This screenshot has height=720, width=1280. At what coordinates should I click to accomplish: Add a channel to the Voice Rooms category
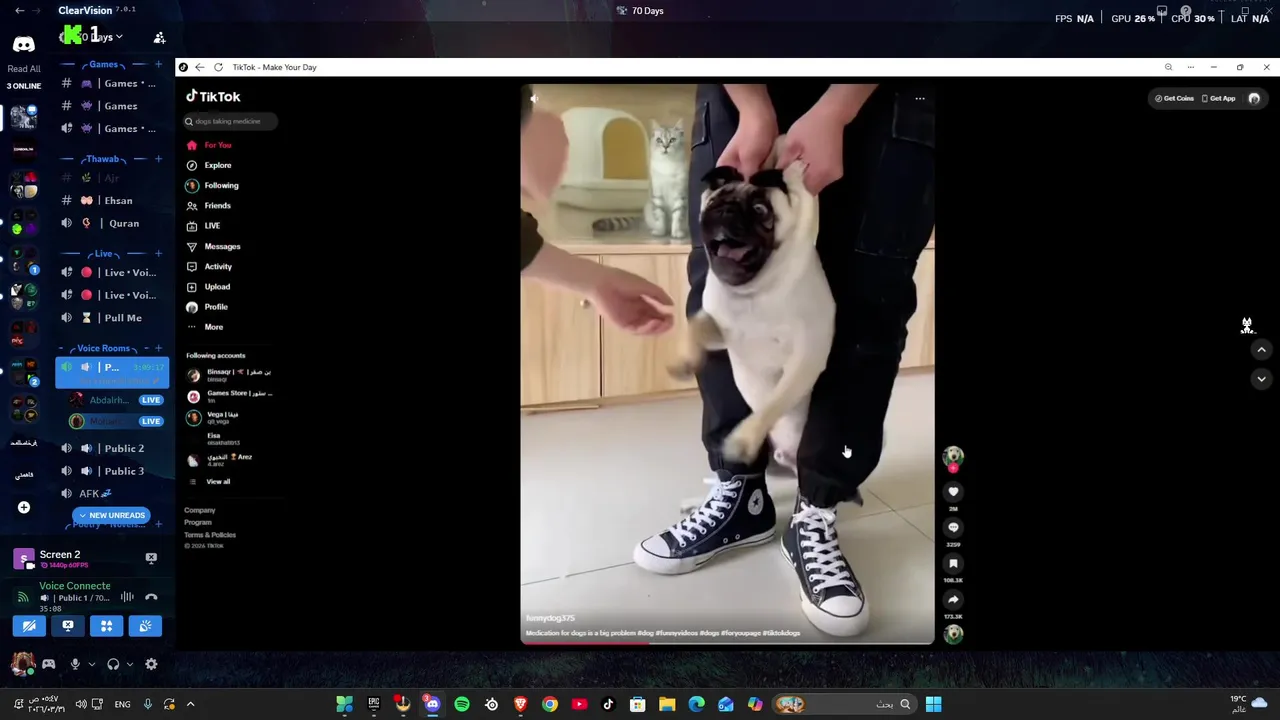pyautogui.click(x=158, y=348)
